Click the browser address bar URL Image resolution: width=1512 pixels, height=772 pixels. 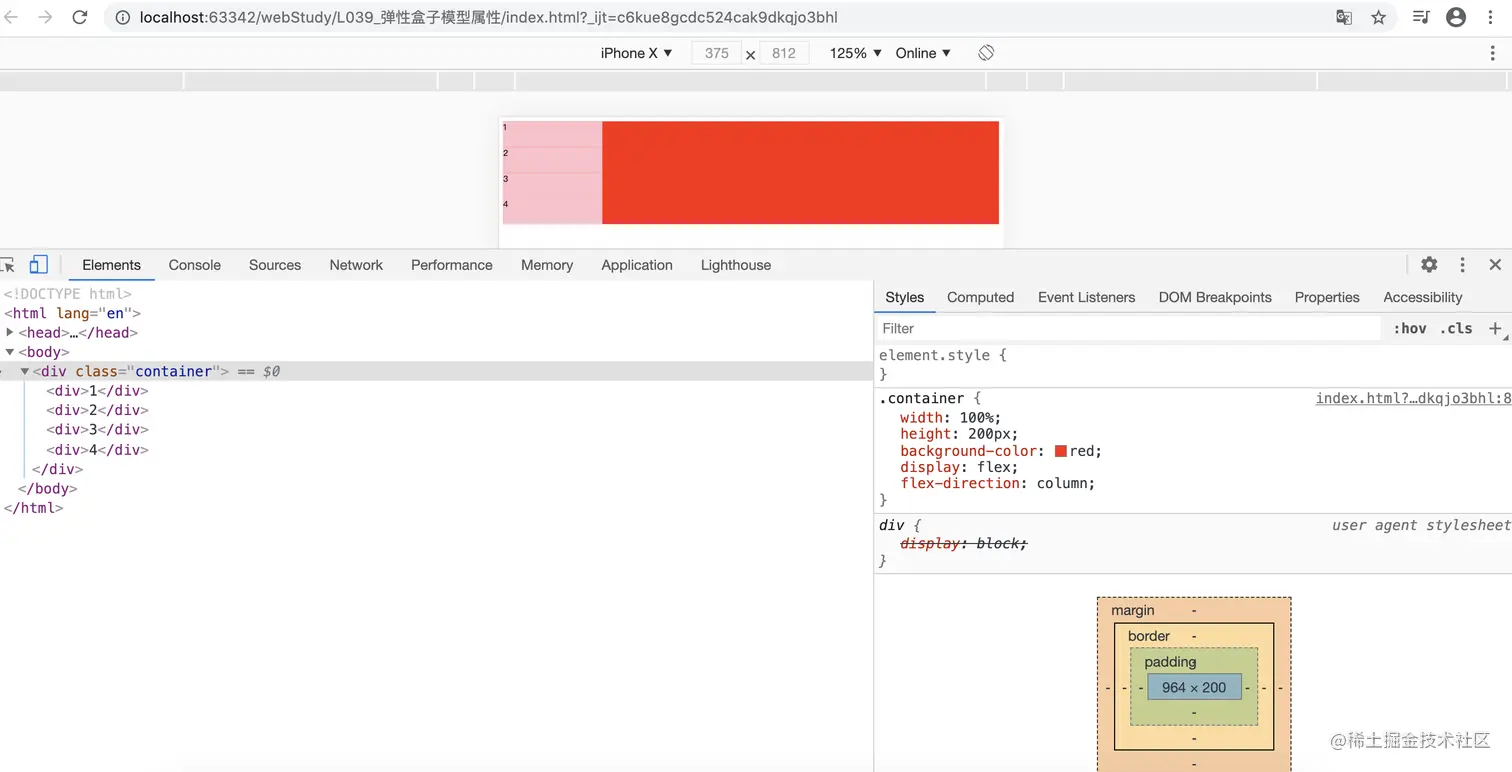pos(489,17)
